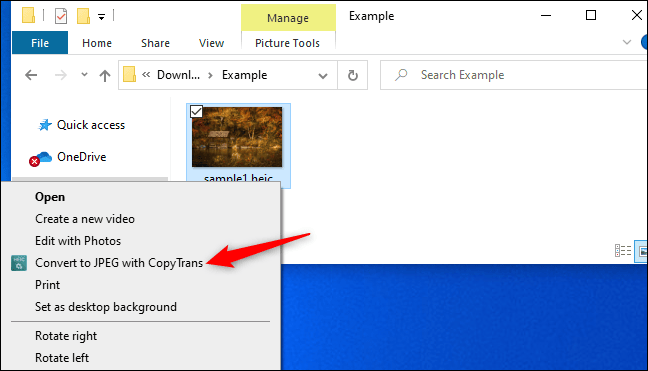Go forward with the Forward arrow
The height and width of the screenshot is (371, 648).
[61, 75]
